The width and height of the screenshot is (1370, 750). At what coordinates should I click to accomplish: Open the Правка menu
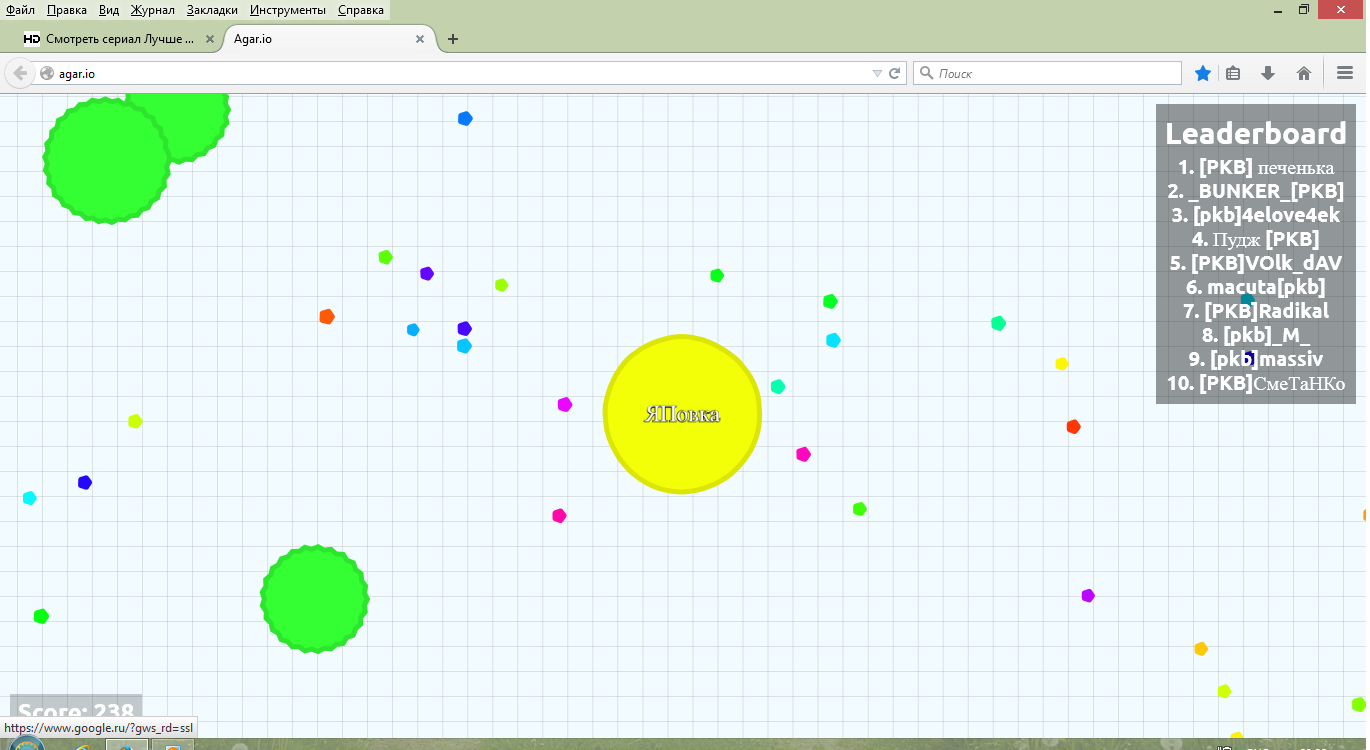coord(66,10)
